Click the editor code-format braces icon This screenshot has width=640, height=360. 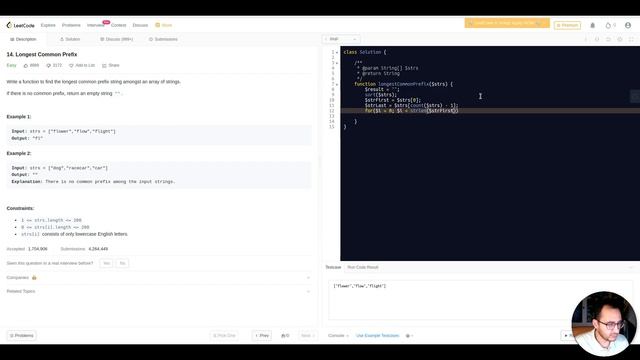(597, 39)
